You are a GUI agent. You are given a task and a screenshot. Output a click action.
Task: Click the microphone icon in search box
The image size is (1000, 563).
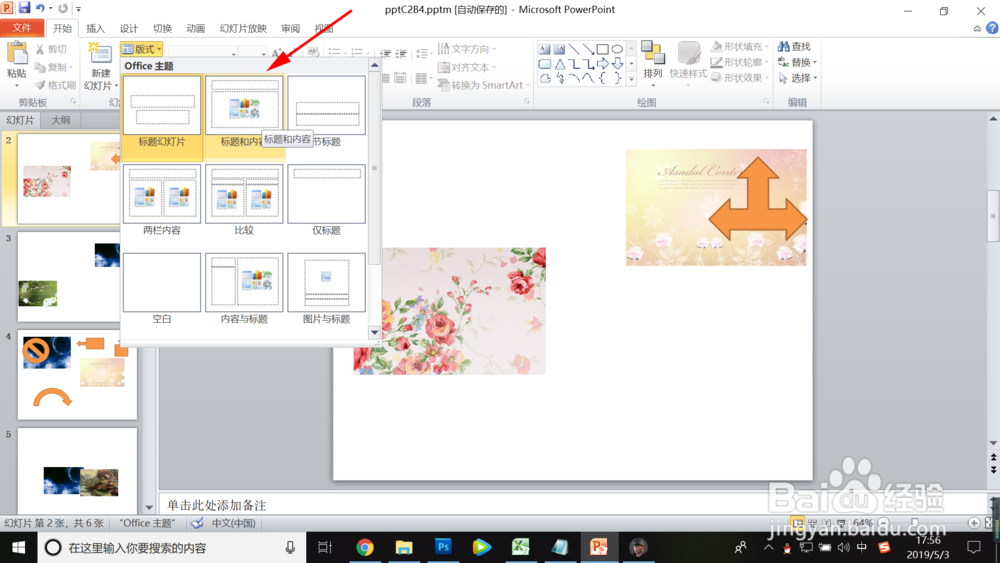pos(290,547)
